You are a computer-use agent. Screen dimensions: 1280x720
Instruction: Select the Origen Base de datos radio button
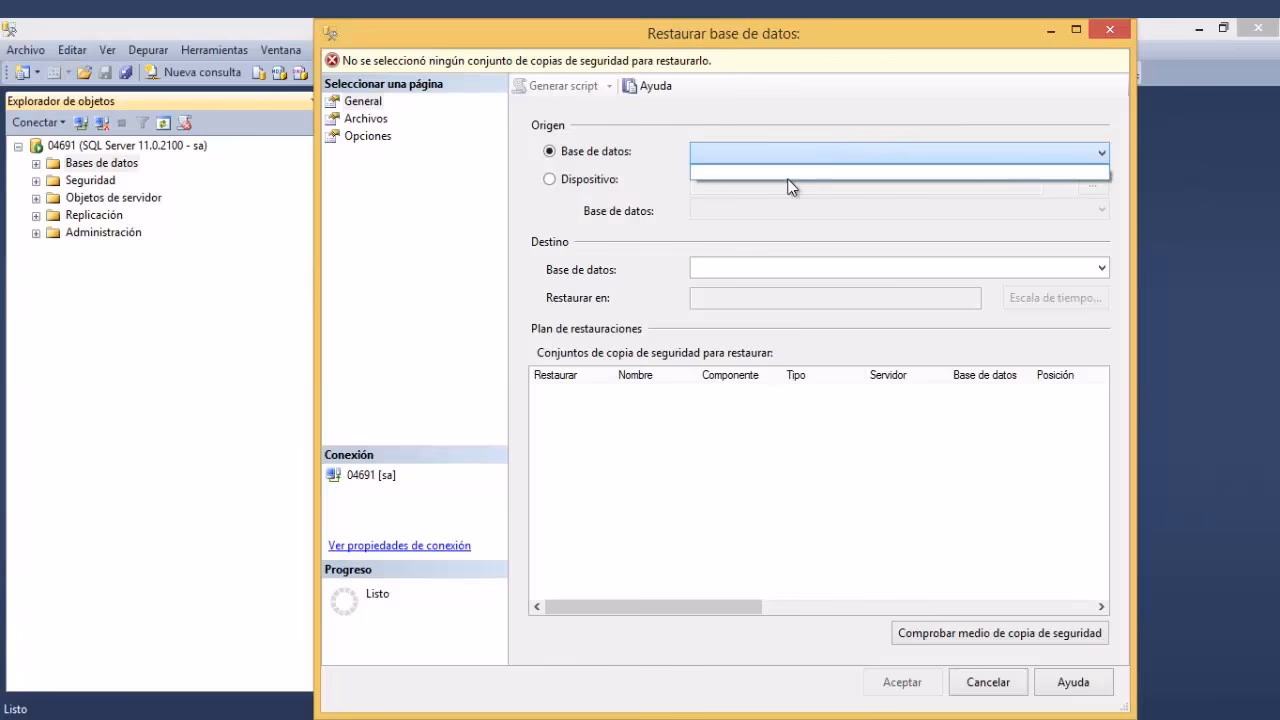(x=549, y=151)
